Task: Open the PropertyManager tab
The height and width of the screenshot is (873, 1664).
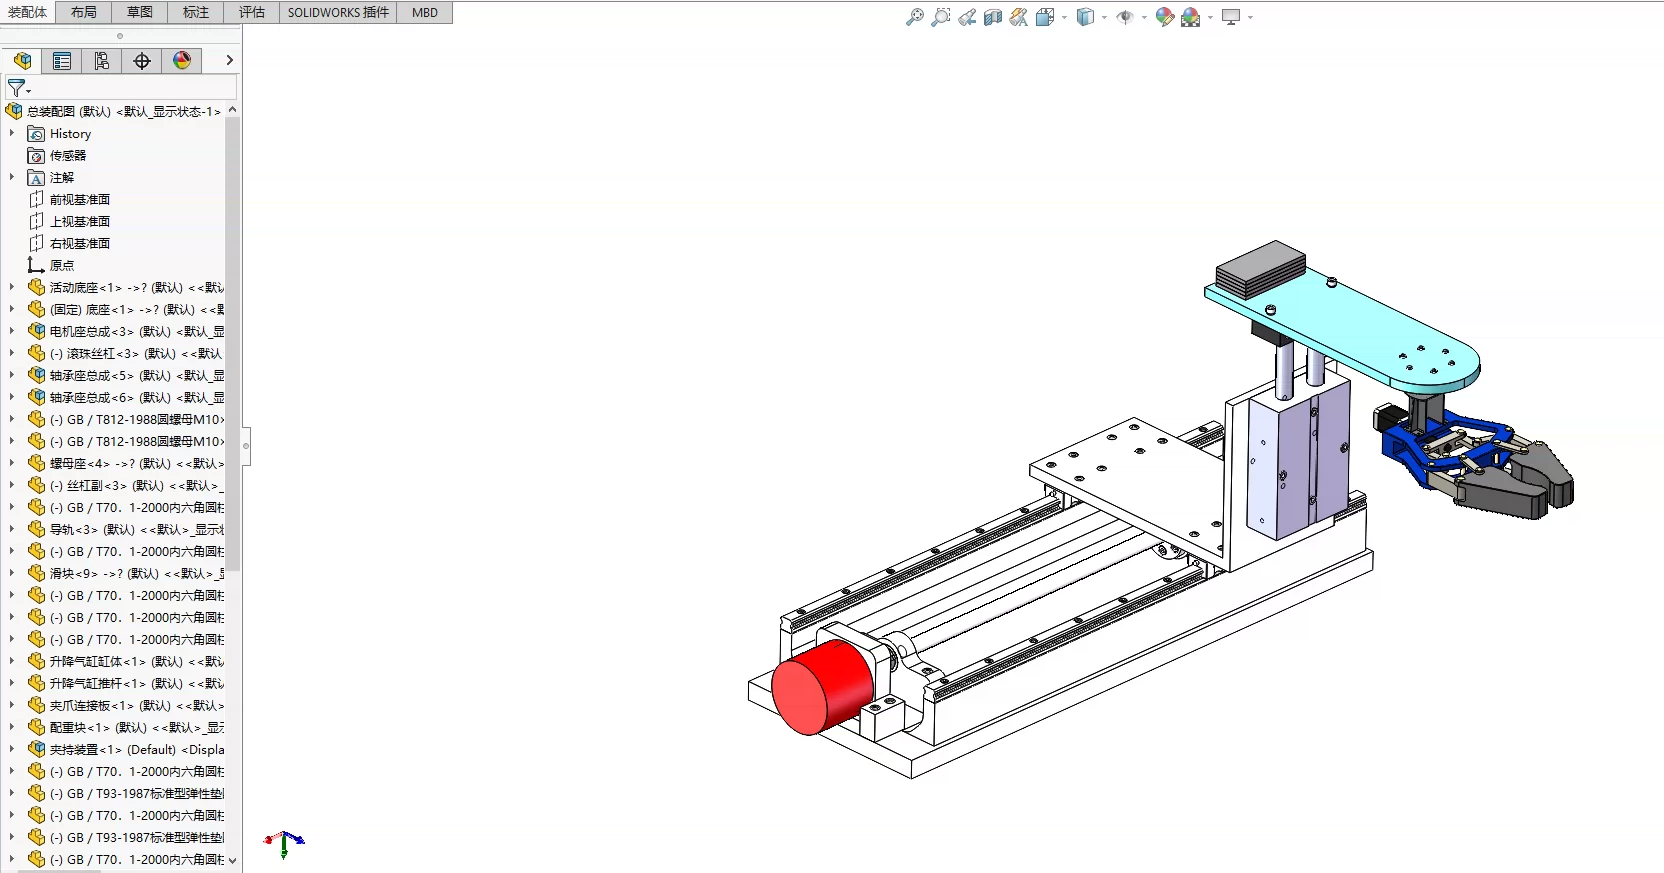Action: [62, 61]
